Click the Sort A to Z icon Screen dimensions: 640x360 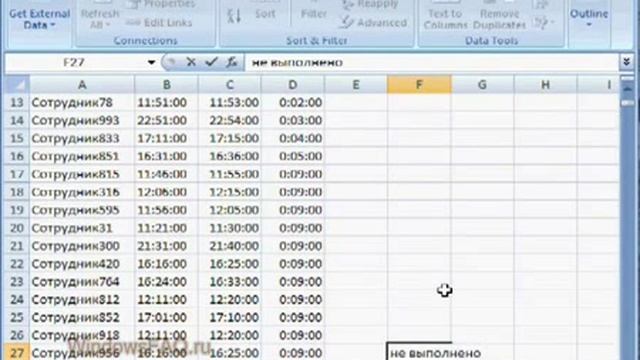(x=234, y=16)
